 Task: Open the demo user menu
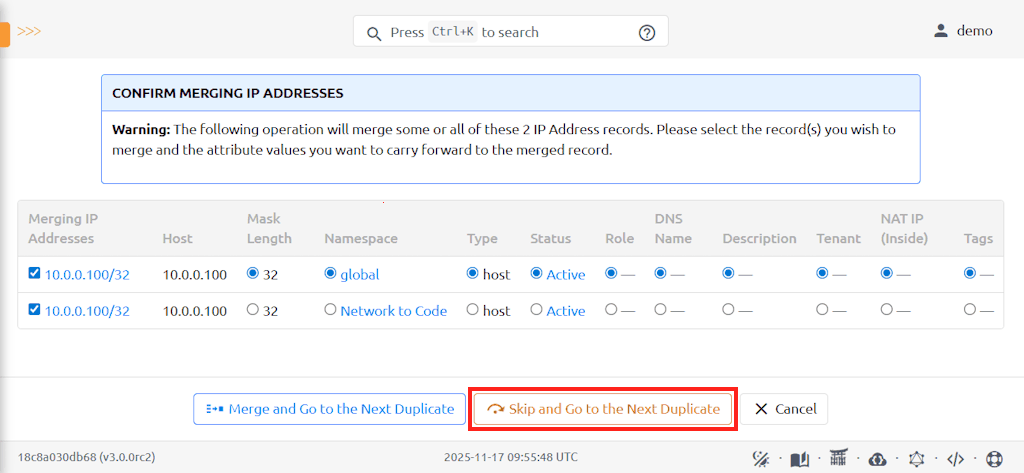(962, 31)
